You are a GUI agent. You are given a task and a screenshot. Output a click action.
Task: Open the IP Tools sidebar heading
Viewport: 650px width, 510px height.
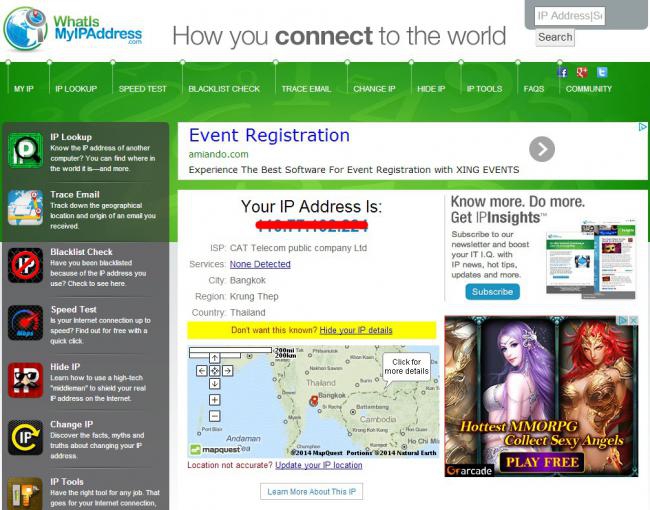(x=67, y=482)
